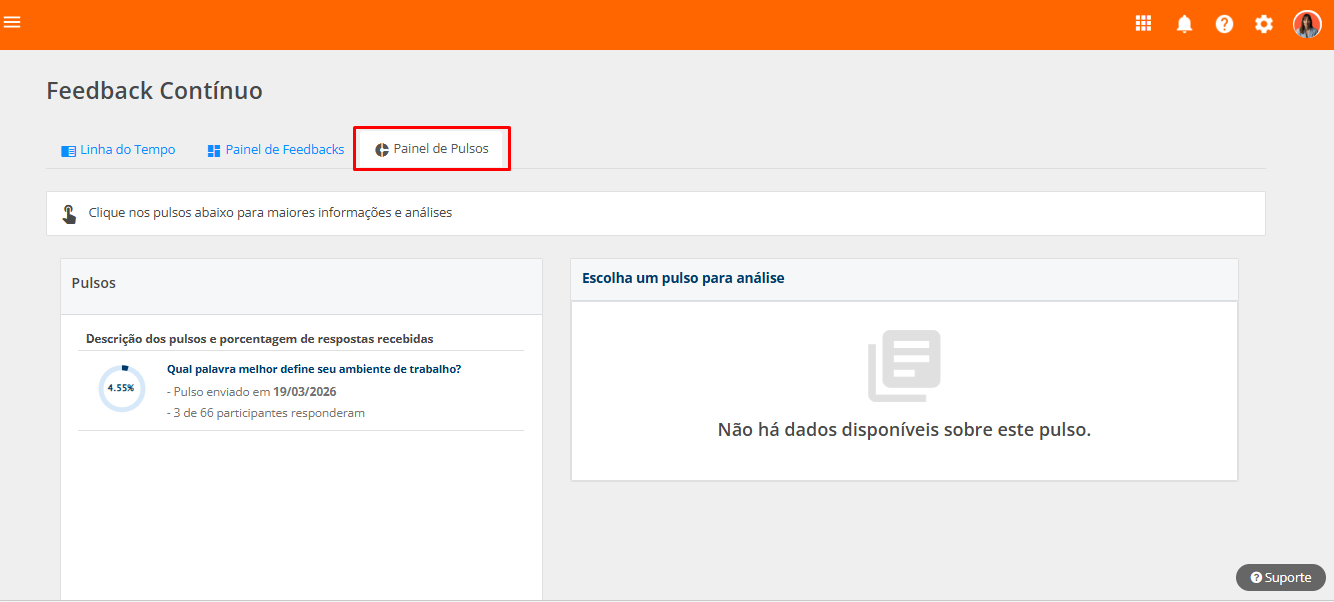Image resolution: width=1334 pixels, height=602 pixels.
Task: Open the apps grid icon
Action: (x=1144, y=24)
